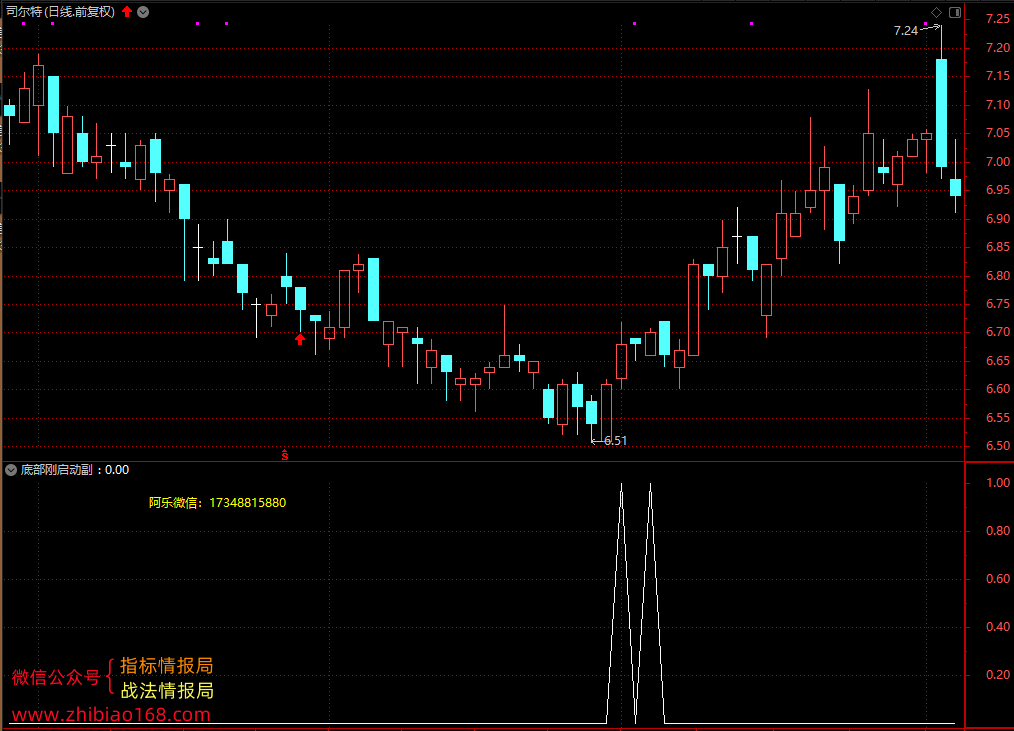Click the 7.15 price axis label
Screen dimensions: 1014x731
pos(998,76)
